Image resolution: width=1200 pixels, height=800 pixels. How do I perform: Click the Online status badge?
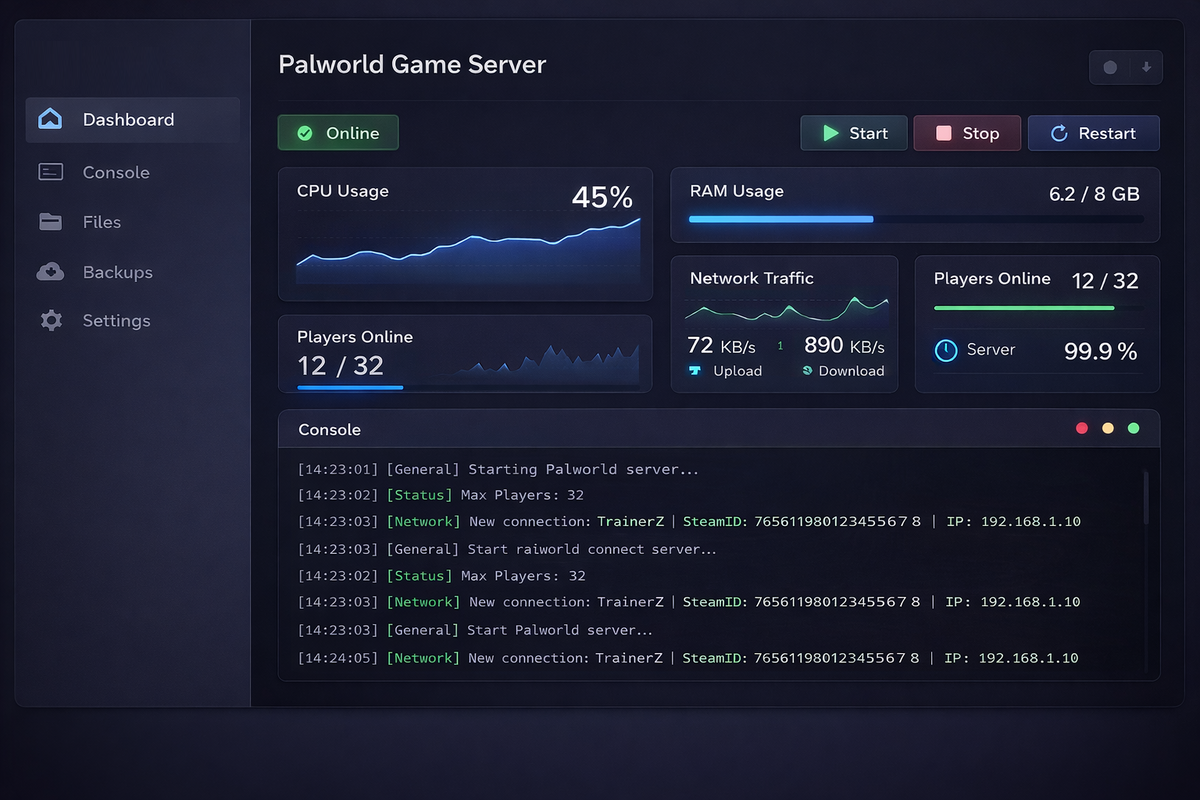[x=337, y=131]
